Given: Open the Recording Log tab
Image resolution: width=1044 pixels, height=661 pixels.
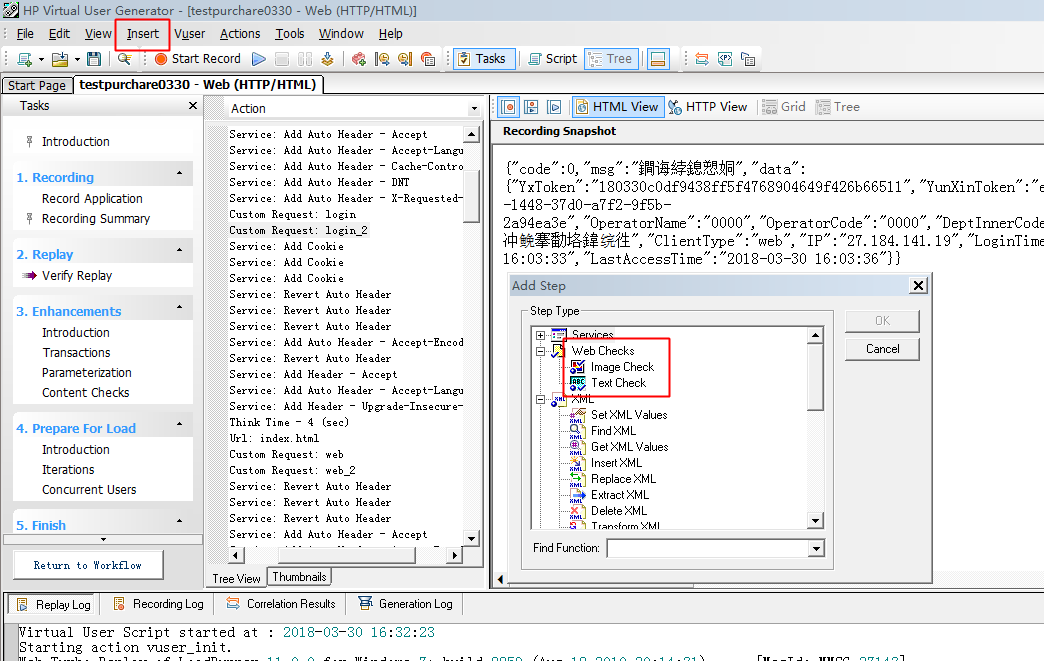Looking at the screenshot, I should 159,604.
